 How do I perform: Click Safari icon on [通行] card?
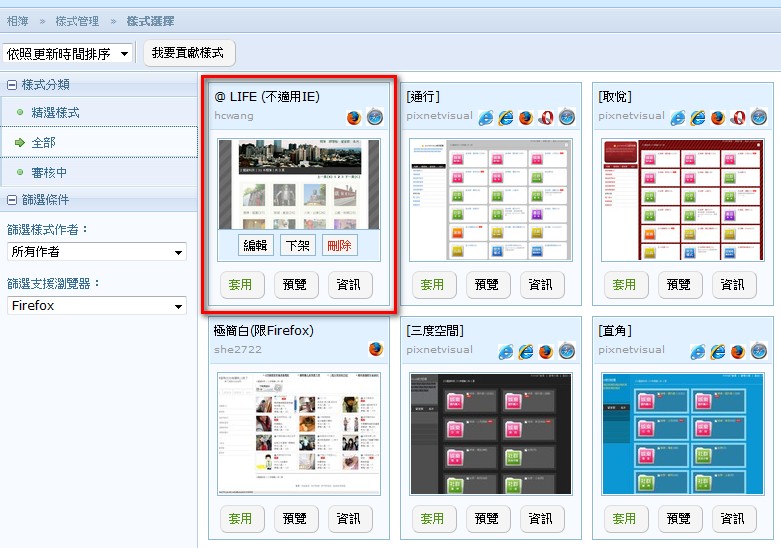click(566, 117)
